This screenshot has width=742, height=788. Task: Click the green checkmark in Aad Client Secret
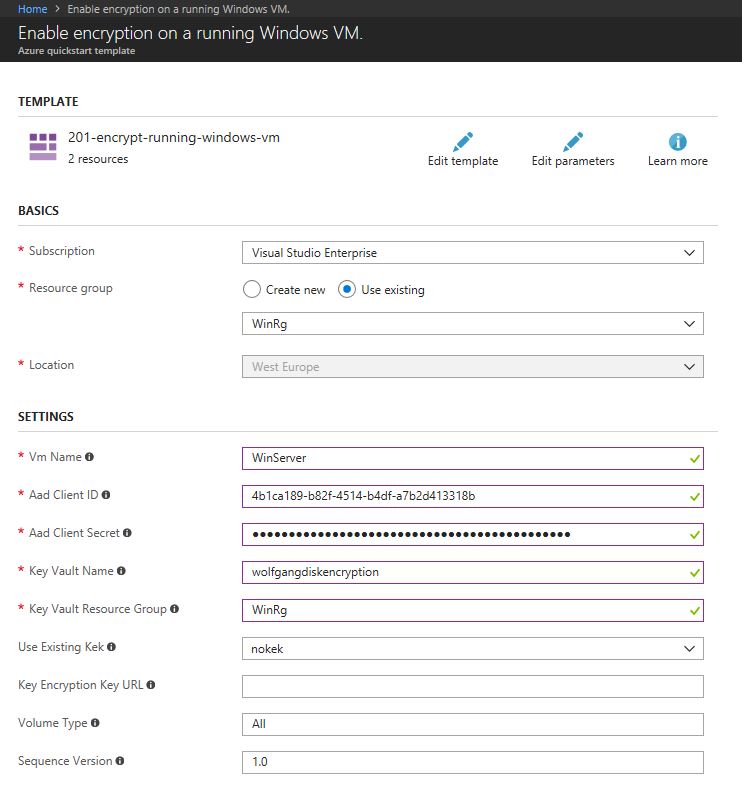695,535
